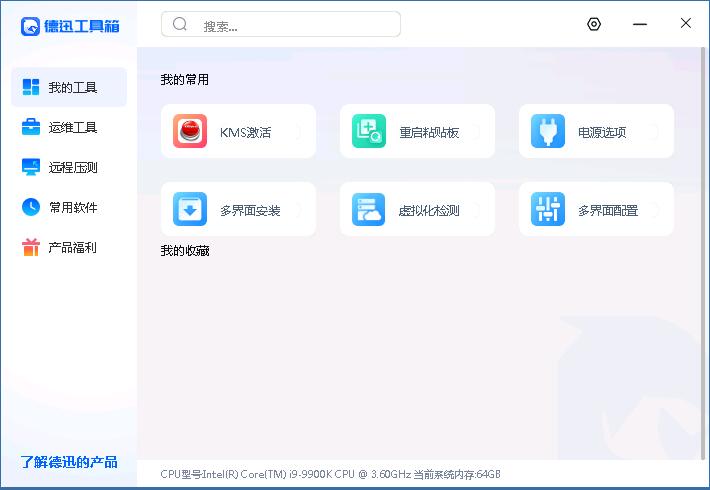Click the KMS激活 red button icon

click(190, 131)
